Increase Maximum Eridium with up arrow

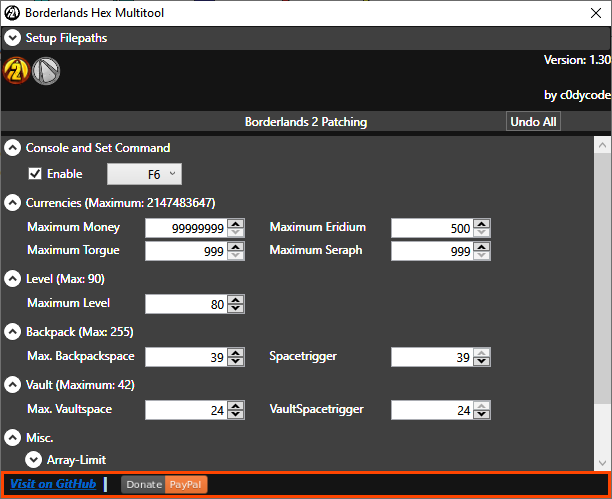[x=482, y=224]
